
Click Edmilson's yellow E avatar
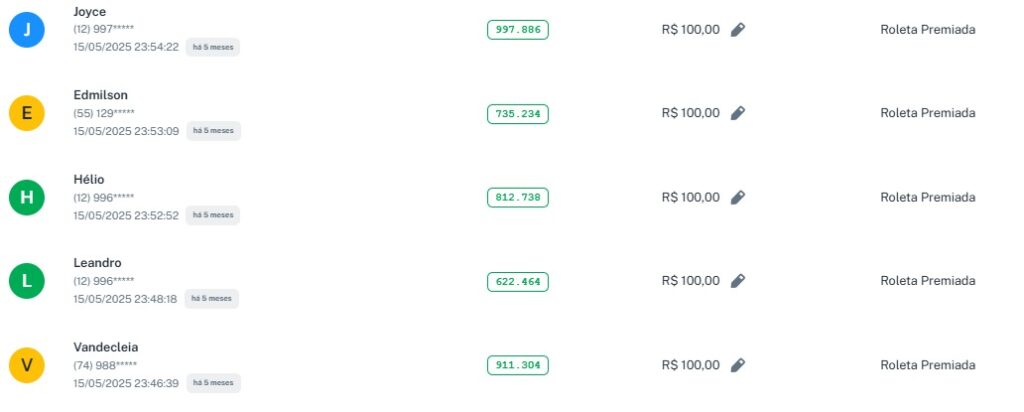click(27, 114)
